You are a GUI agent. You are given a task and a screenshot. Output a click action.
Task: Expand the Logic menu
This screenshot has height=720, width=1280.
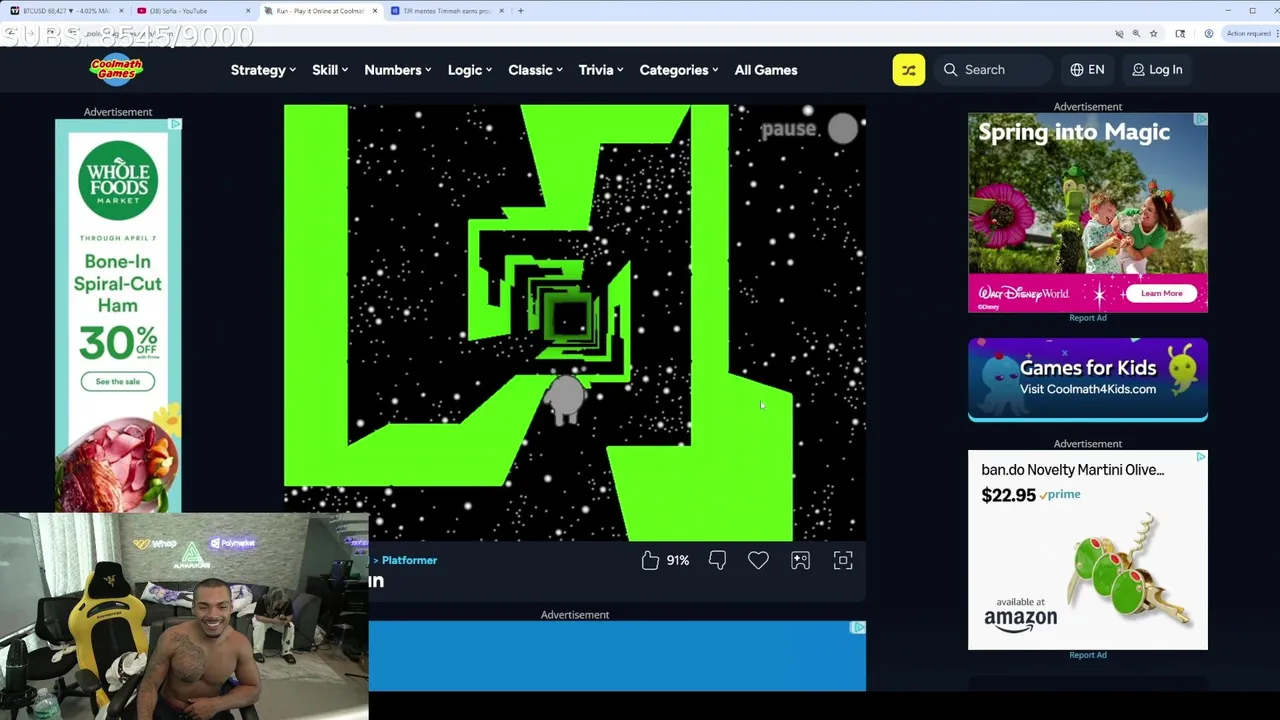(470, 70)
